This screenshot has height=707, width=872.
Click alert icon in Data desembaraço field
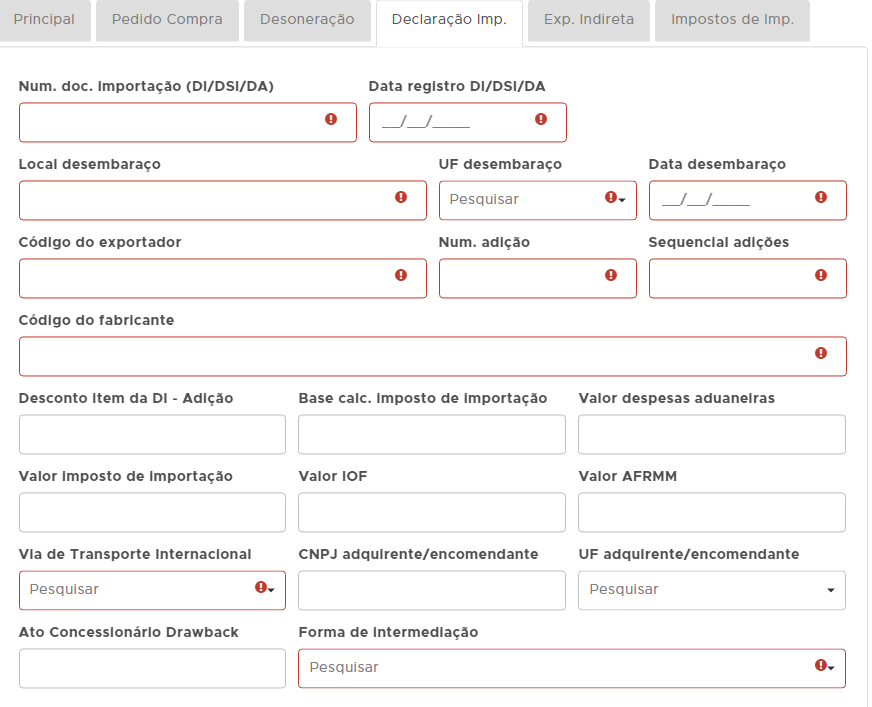821,197
